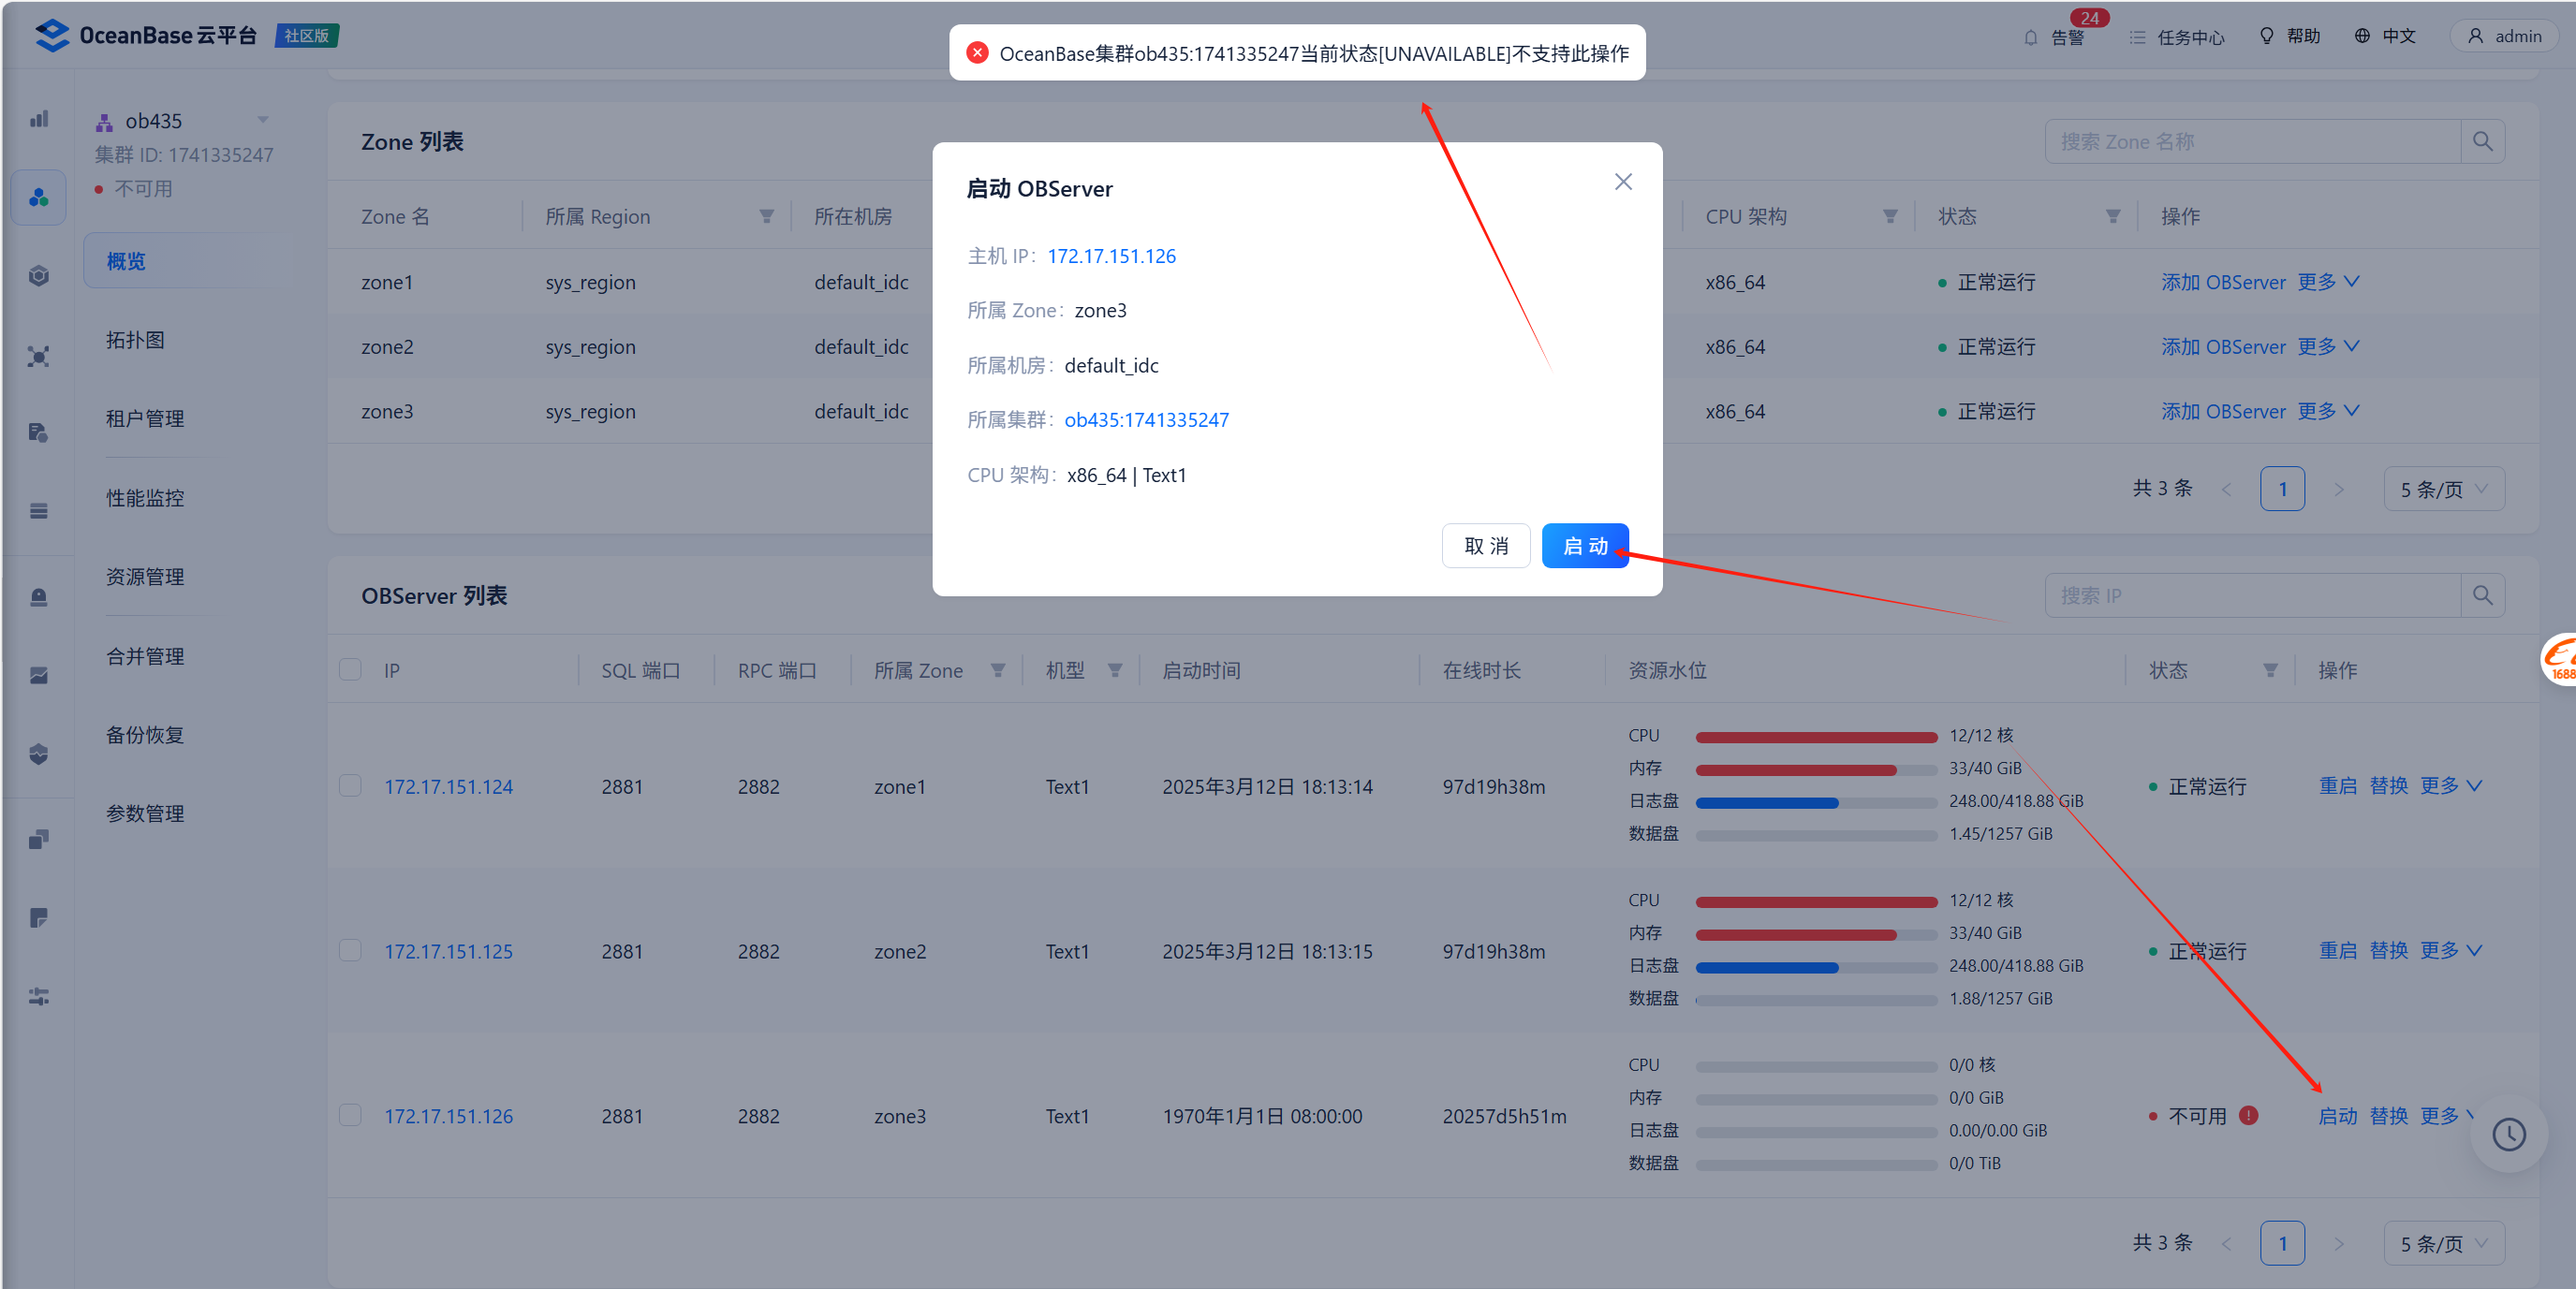
Task: Click inside 搜索 Zone 名称 input
Action: 2252,142
